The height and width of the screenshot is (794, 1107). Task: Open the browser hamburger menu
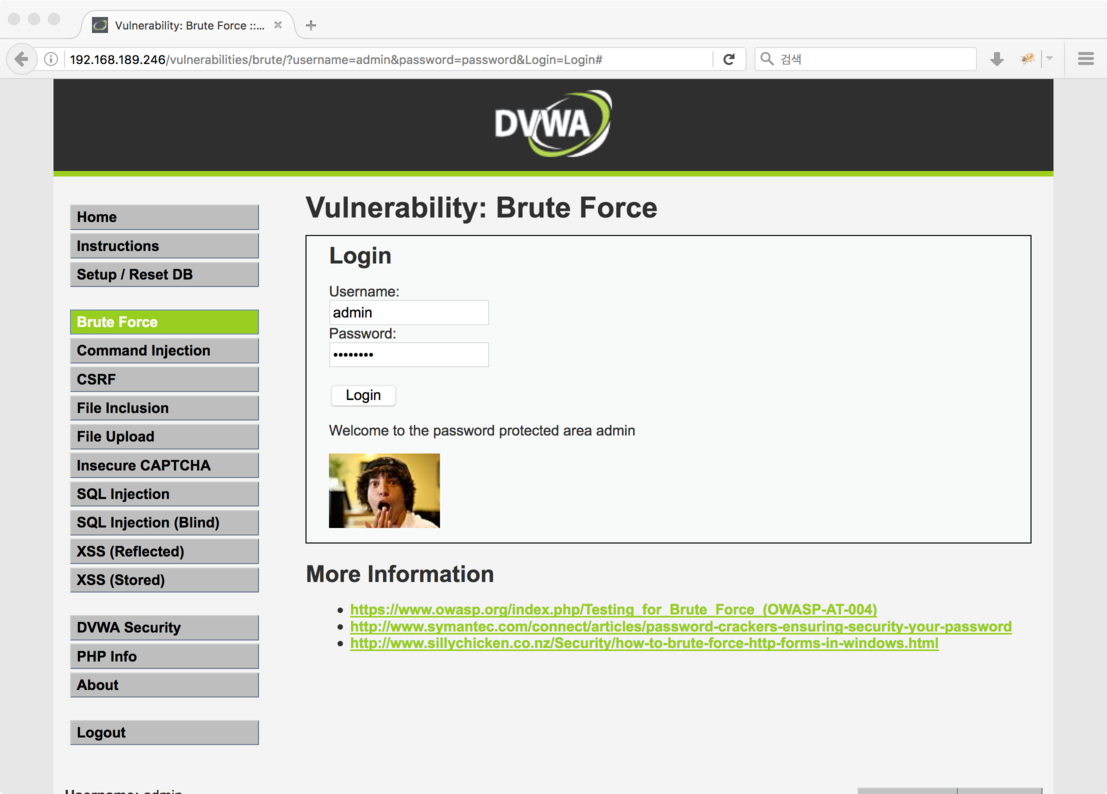[x=1086, y=59]
